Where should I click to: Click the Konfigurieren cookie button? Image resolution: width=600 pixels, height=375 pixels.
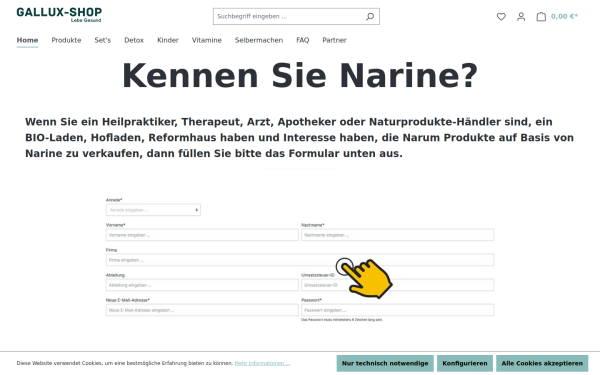coord(465,363)
